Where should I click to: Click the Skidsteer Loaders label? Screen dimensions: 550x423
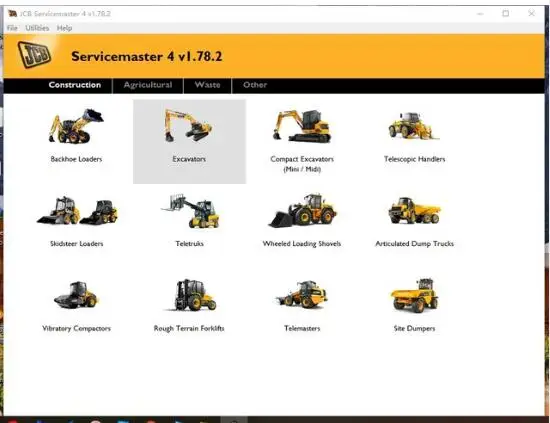coord(76,243)
